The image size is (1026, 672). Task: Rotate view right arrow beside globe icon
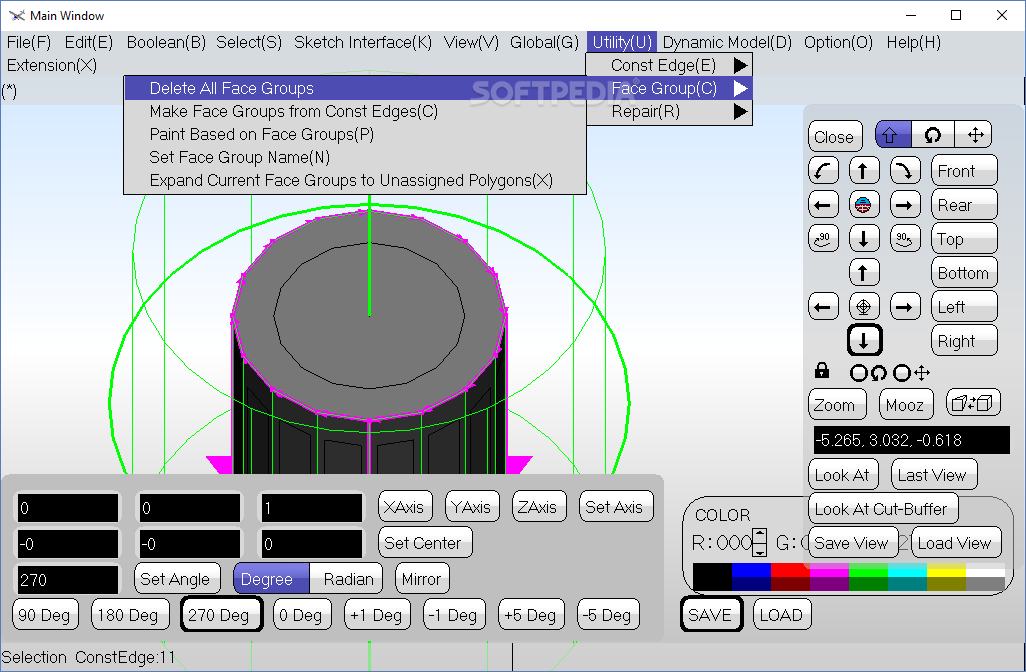click(x=905, y=205)
